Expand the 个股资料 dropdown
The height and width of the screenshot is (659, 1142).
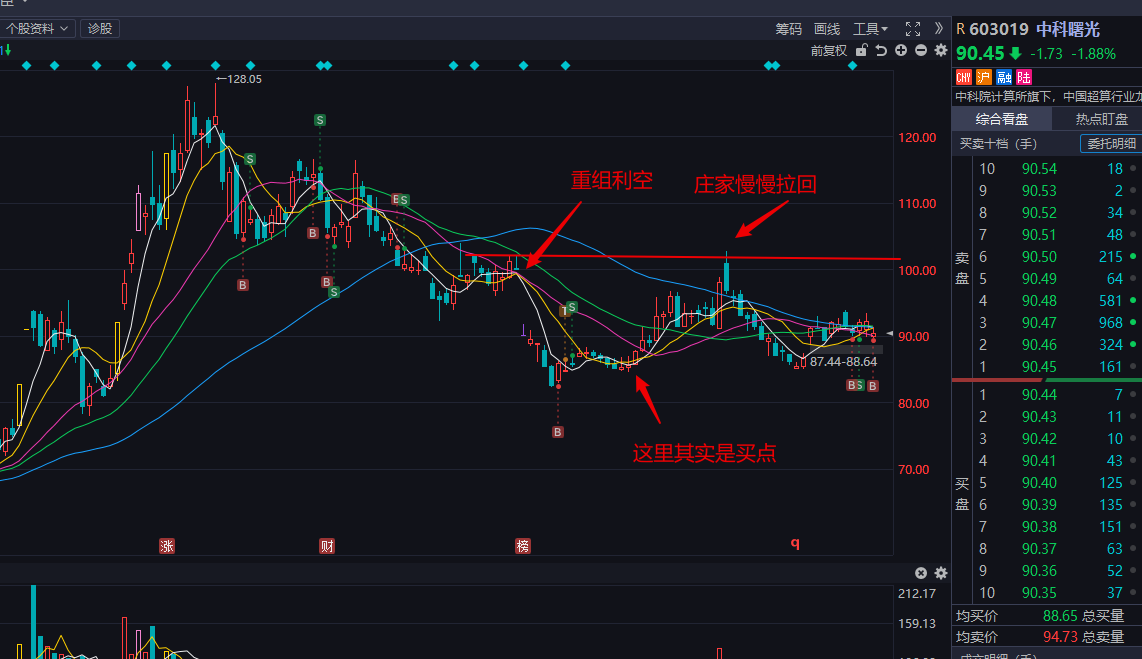click(x=38, y=29)
